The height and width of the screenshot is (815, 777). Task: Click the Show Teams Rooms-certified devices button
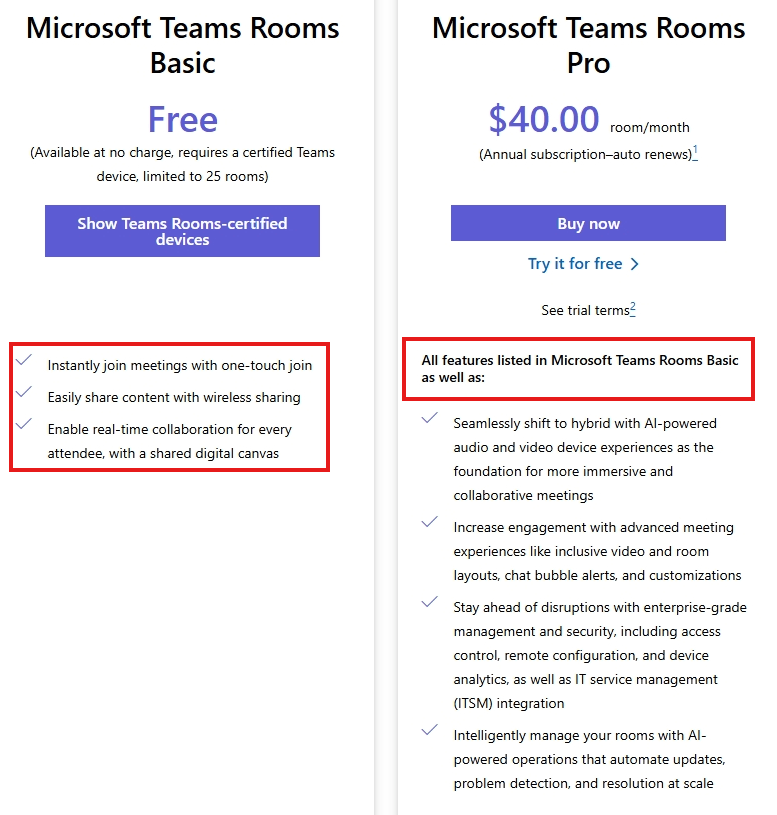point(182,231)
